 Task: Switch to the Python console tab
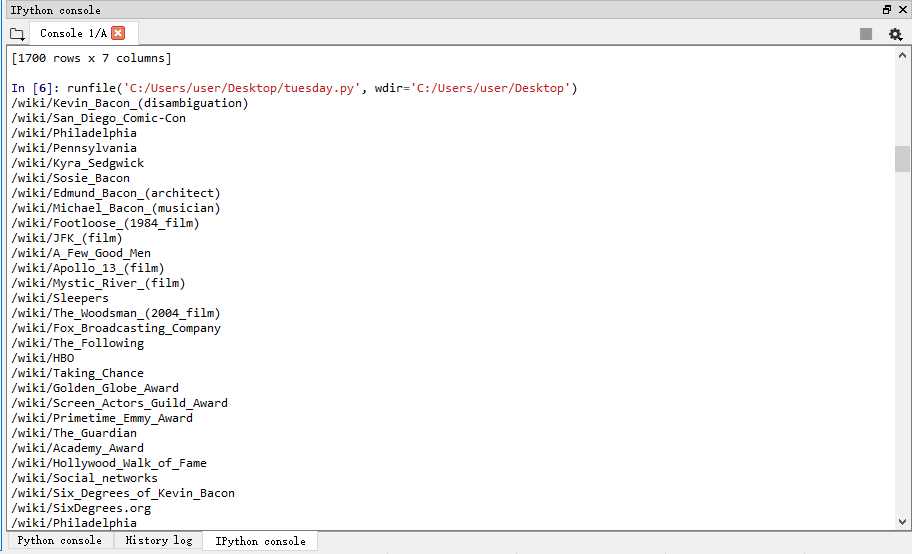[59, 541]
